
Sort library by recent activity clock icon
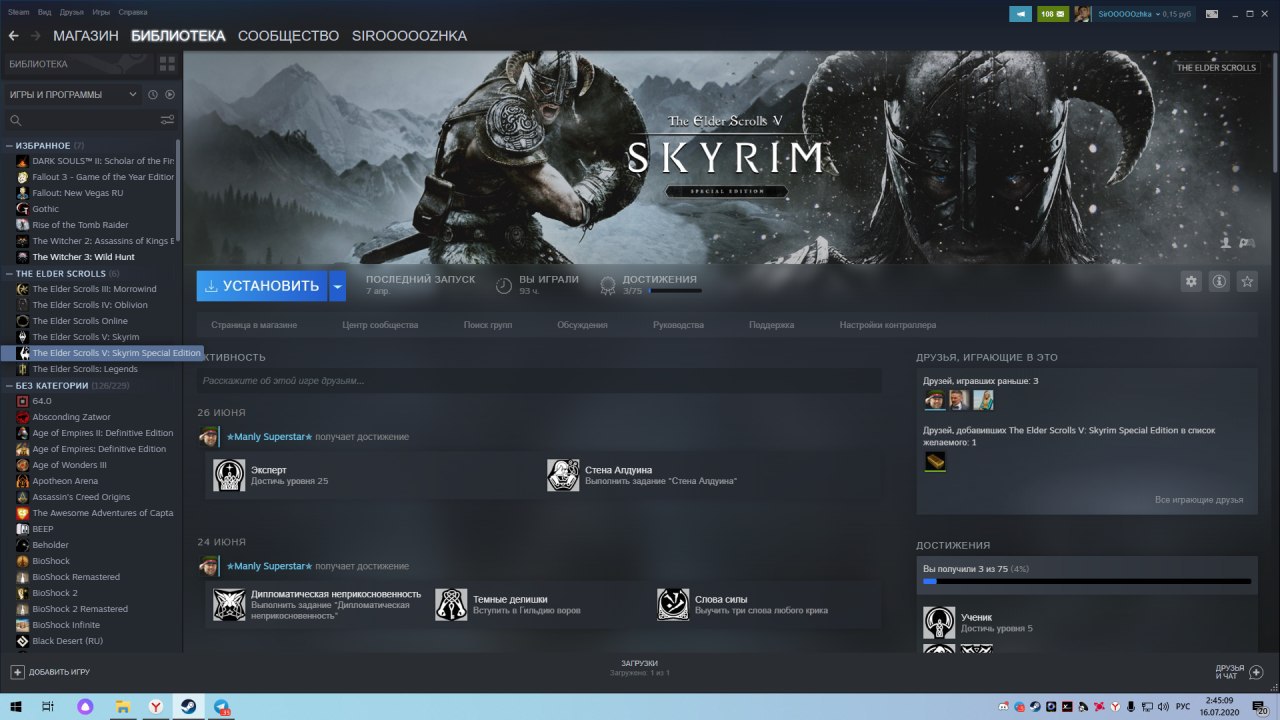point(153,95)
